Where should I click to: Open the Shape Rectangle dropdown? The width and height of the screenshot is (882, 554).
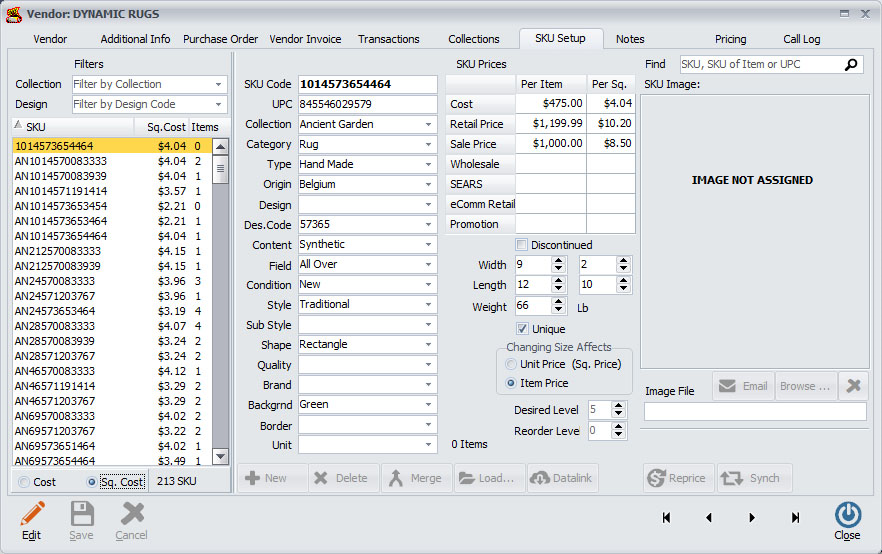click(429, 345)
